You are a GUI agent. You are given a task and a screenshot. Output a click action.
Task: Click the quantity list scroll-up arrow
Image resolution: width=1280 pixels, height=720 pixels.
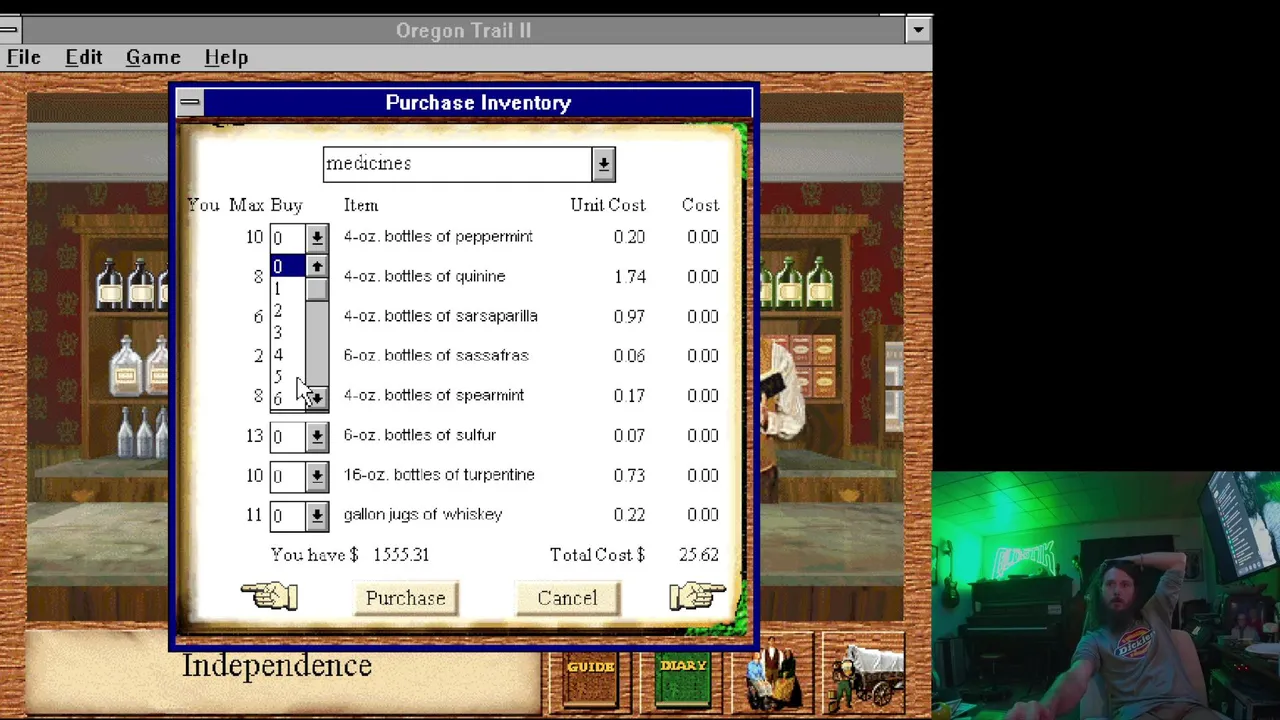316,267
